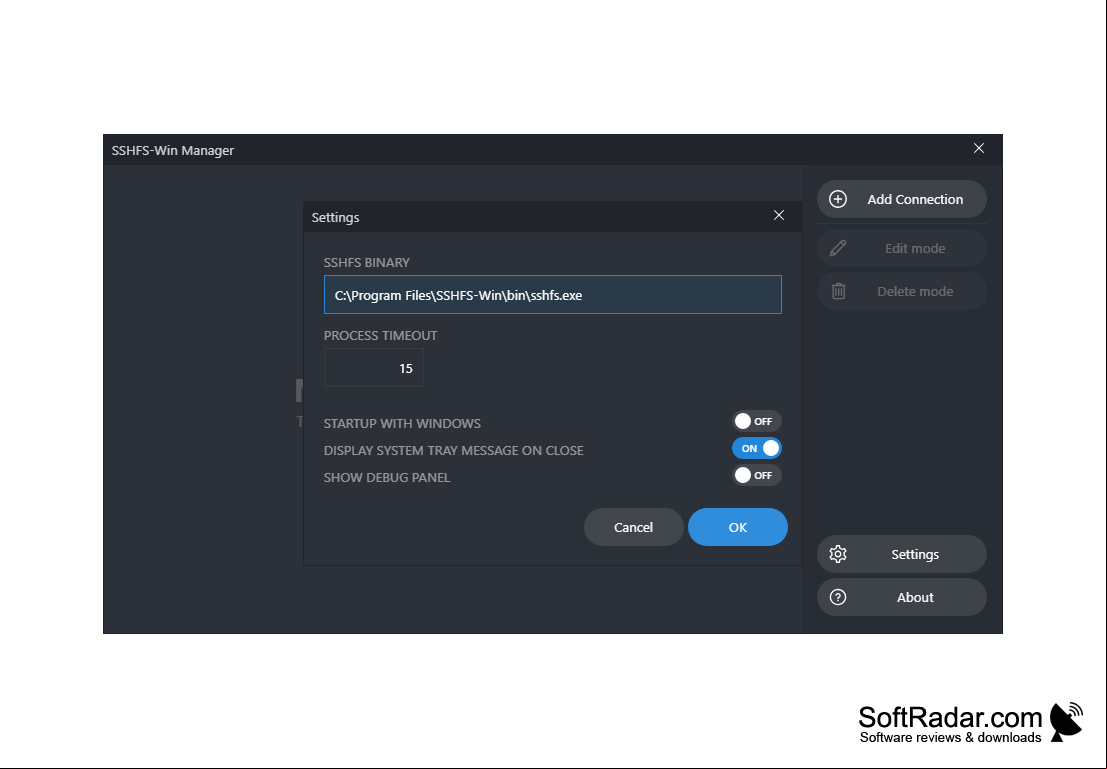Viewport: 1107px width, 769px height.
Task: Cancel the Settings dialog
Action: [633, 527]
